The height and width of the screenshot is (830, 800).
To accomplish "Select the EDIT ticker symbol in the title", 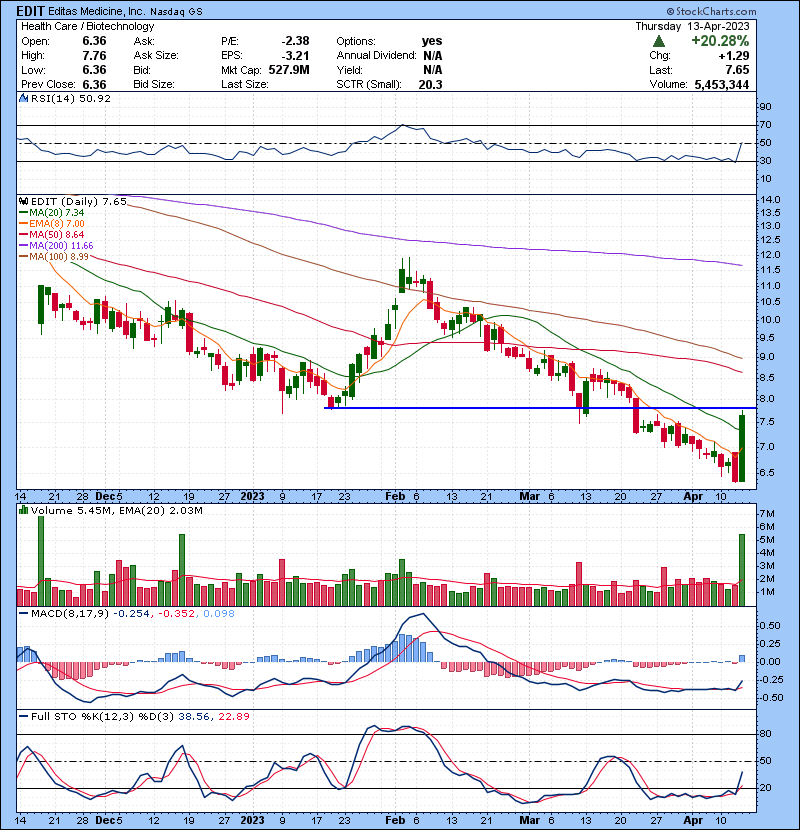I will tap(31, 11).
